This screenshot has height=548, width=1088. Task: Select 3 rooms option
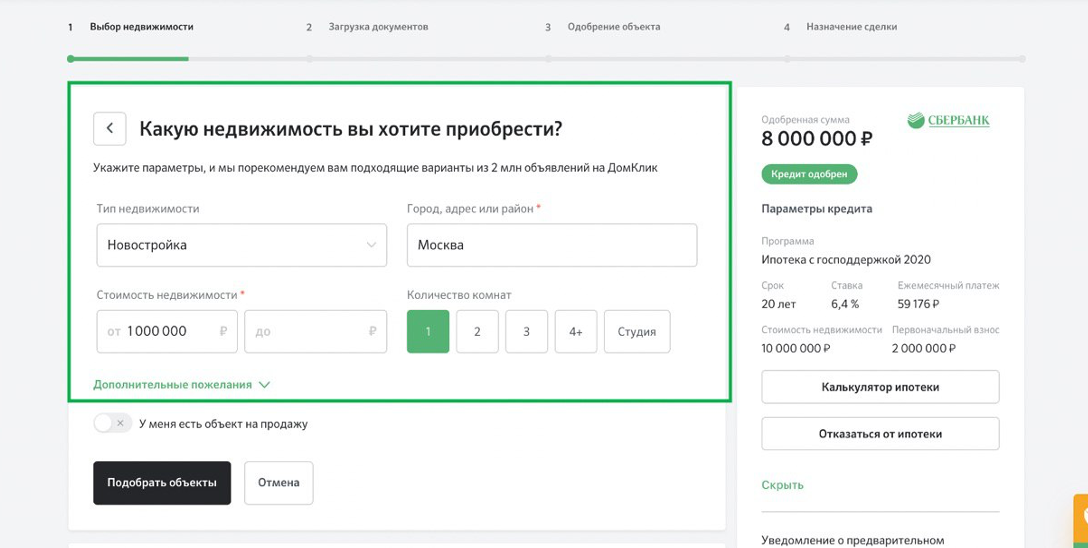pos(526,331)
